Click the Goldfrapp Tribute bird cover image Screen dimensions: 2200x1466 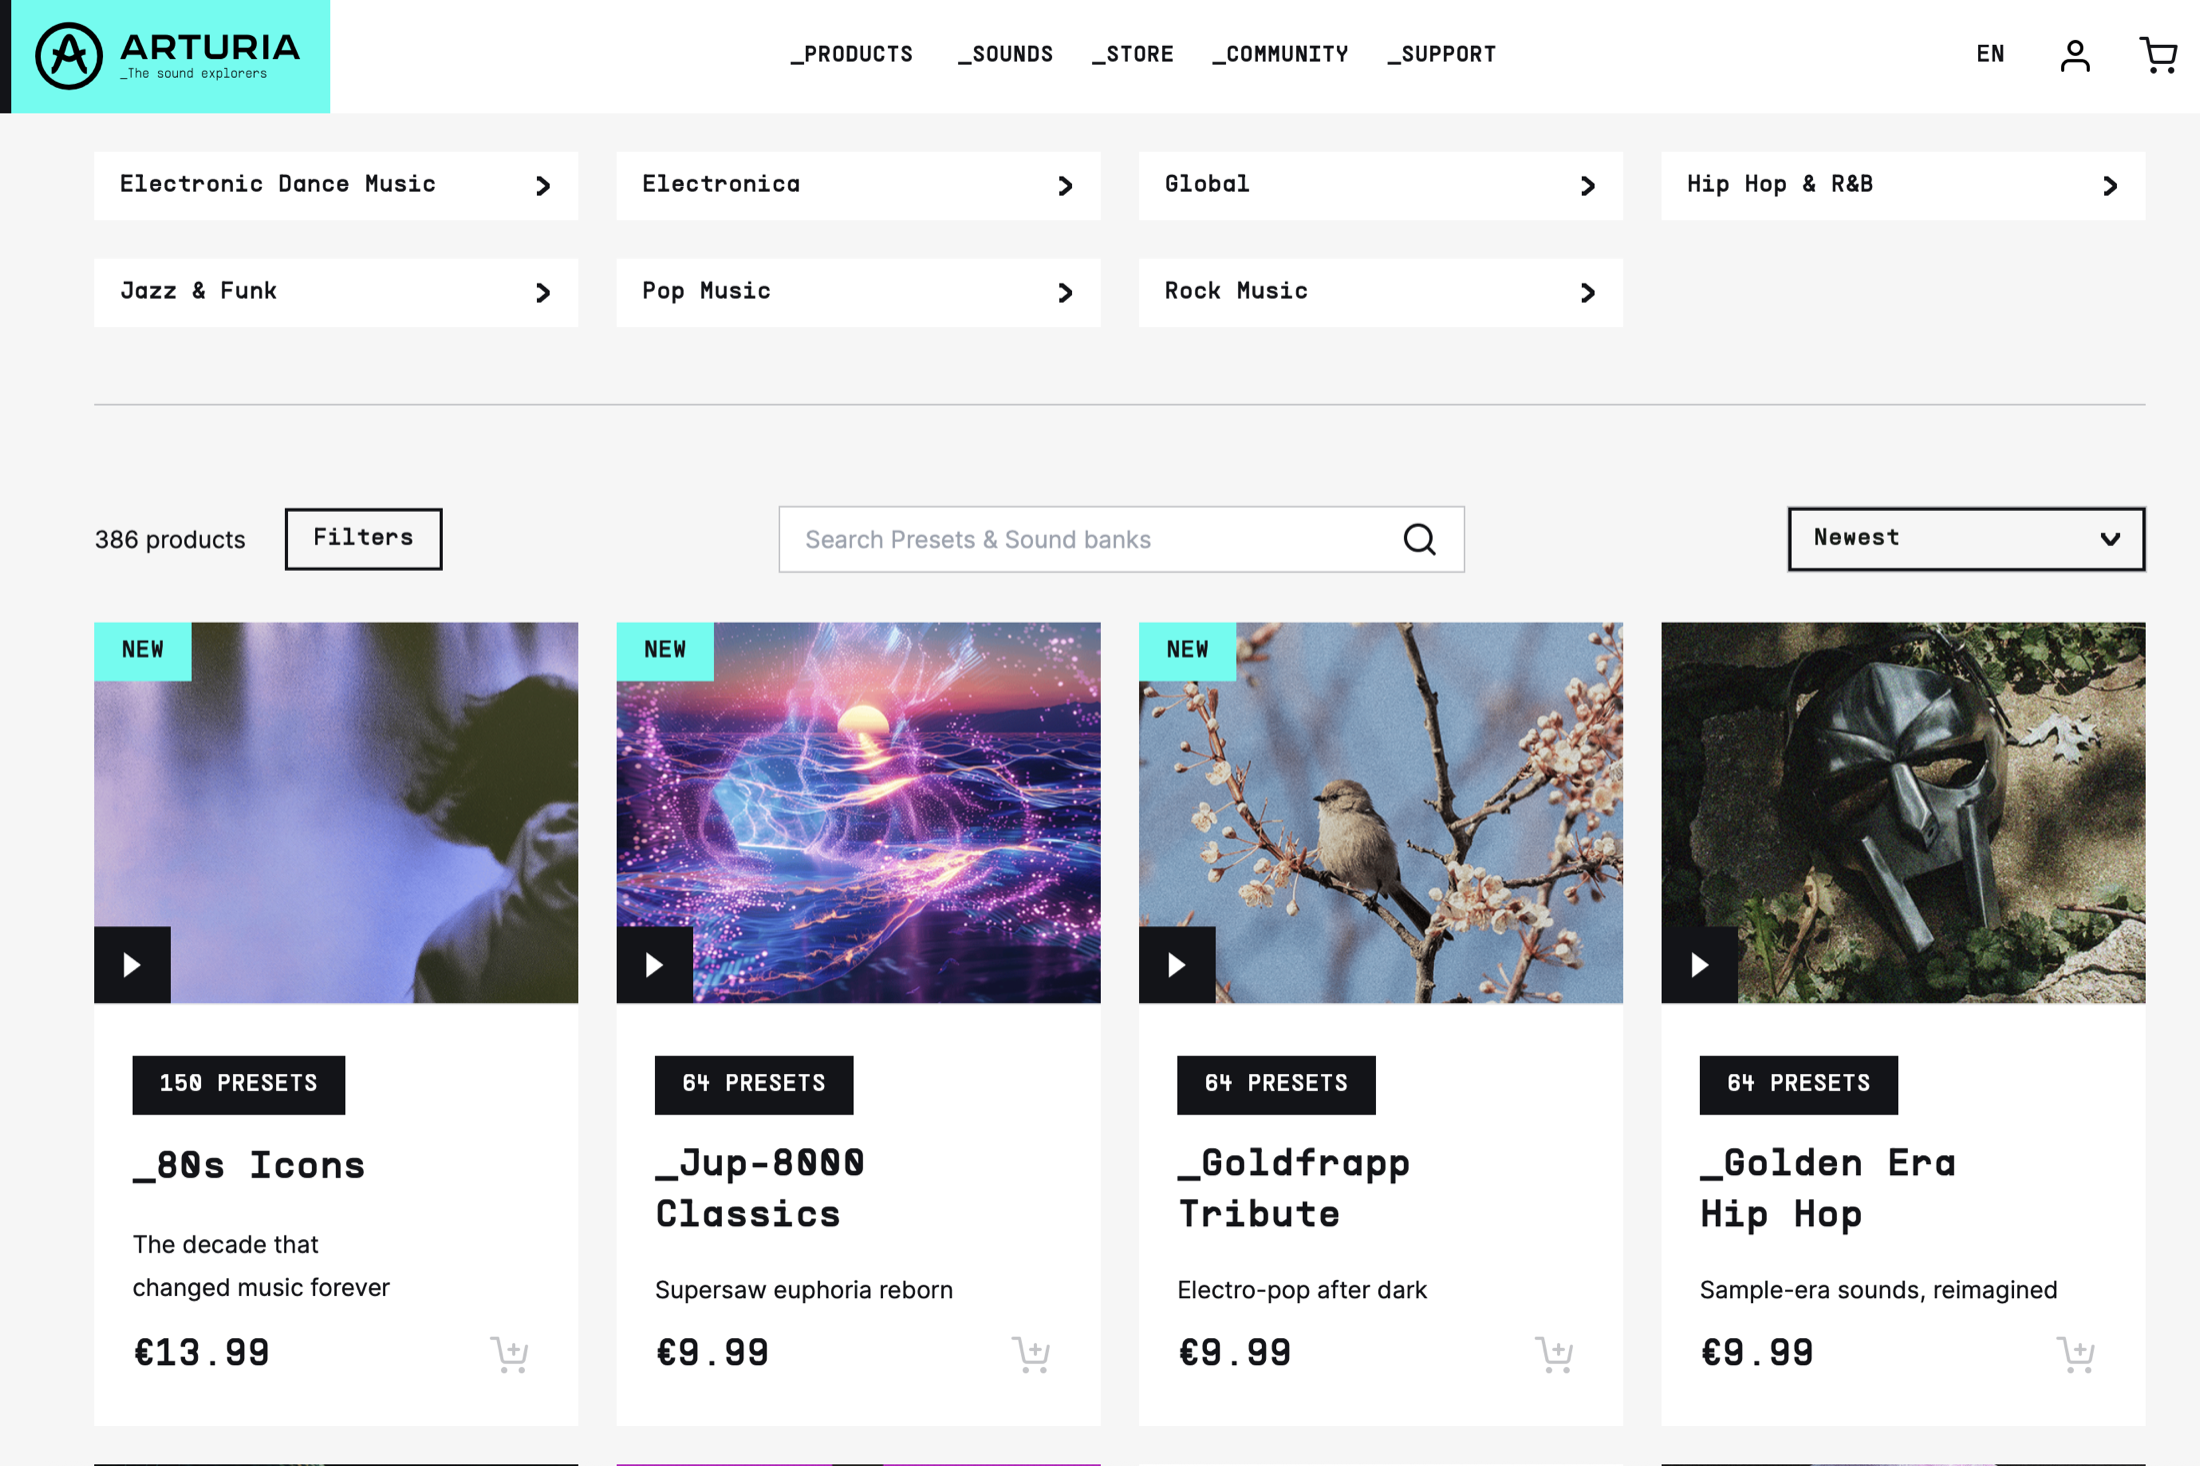[1380, 812]
